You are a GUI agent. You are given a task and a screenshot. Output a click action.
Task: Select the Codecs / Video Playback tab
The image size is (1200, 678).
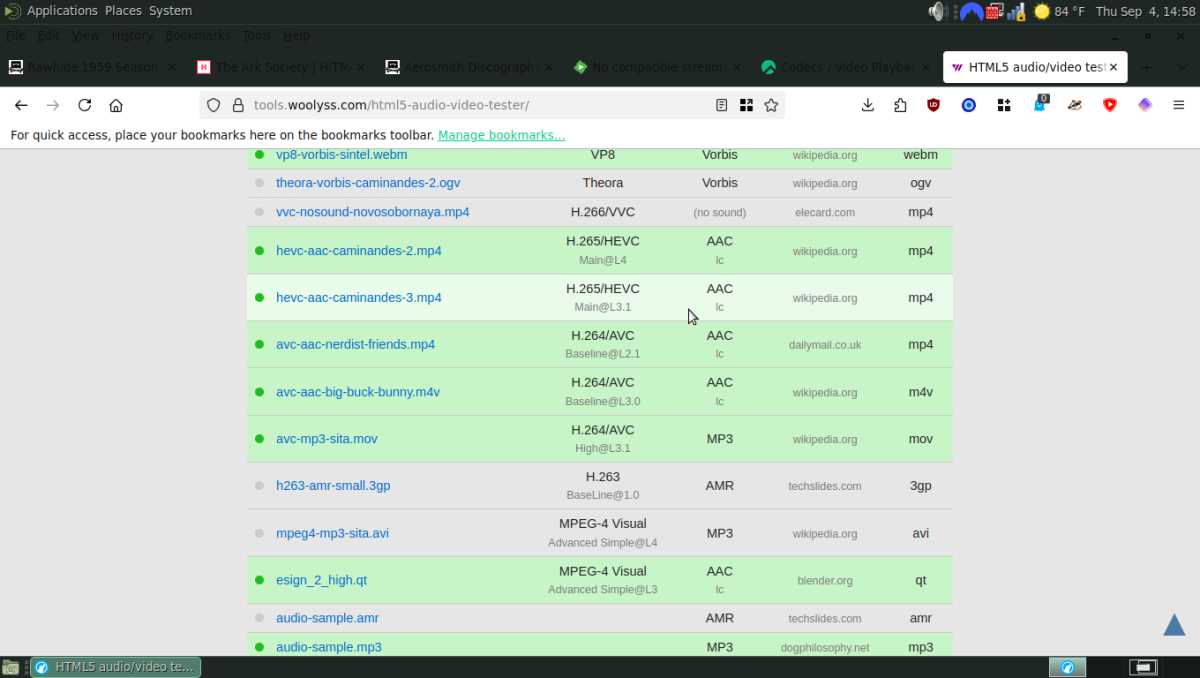click(843, 67)
